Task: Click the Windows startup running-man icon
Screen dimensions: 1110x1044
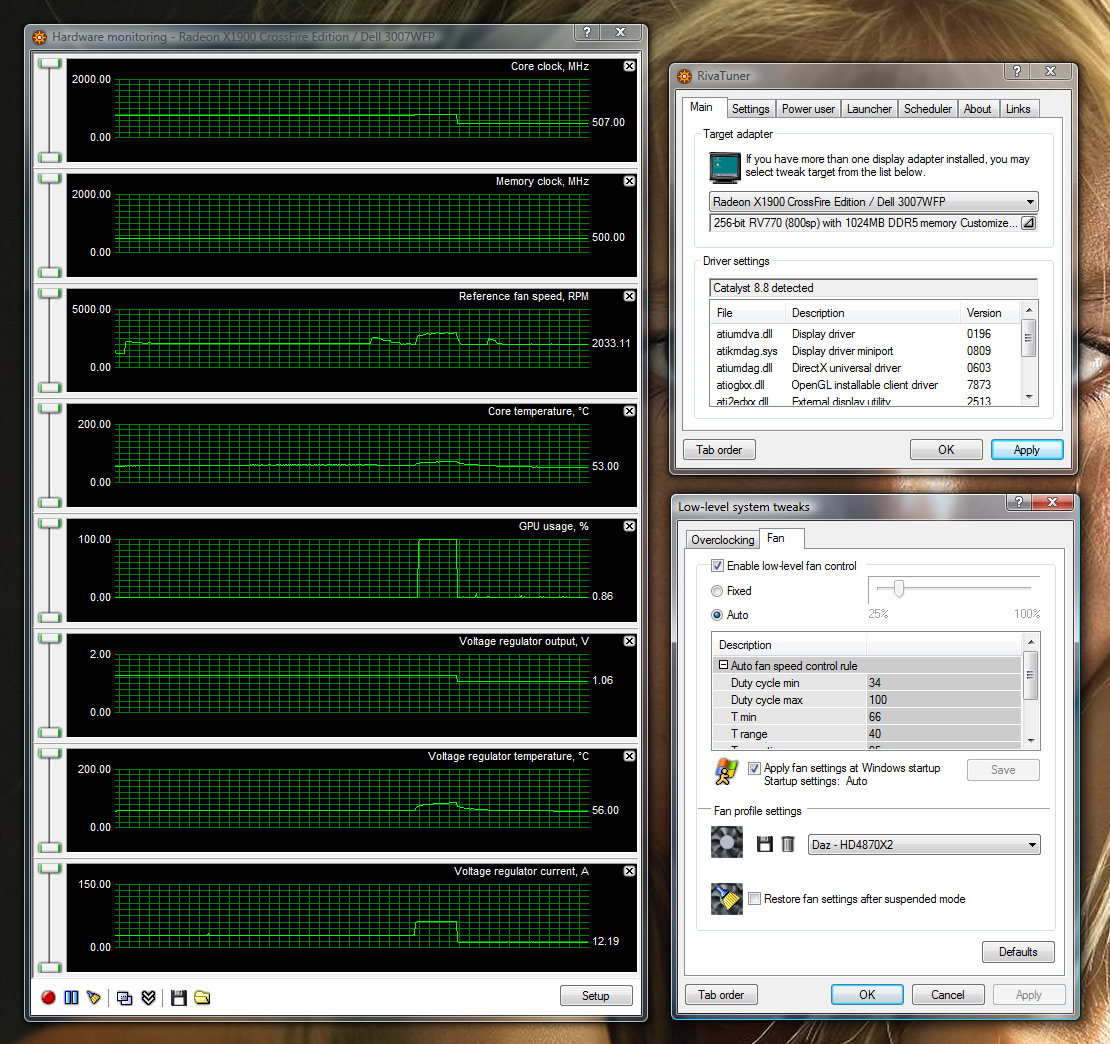Action: [726, 772]
